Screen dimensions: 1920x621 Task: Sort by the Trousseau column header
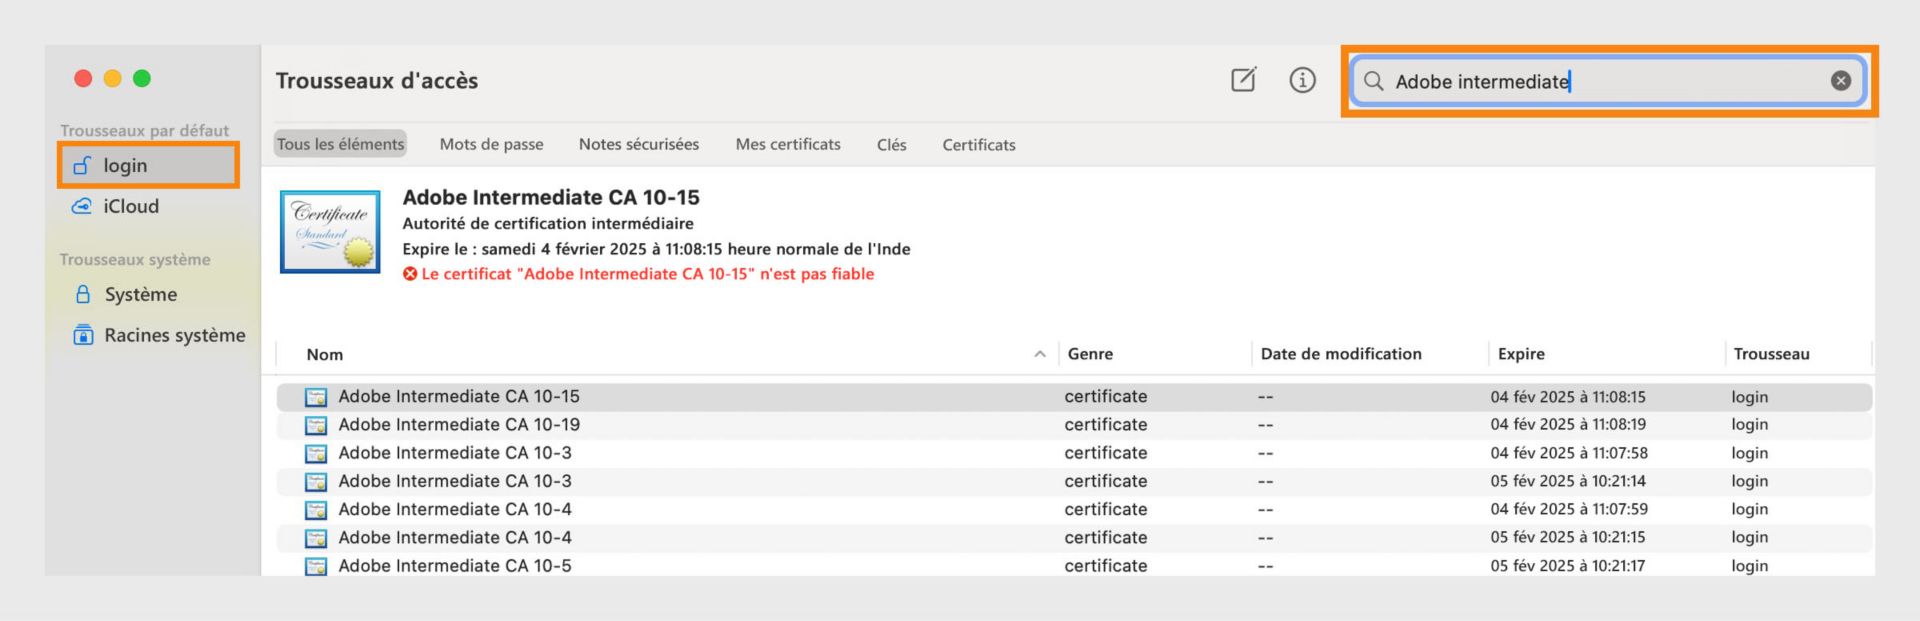coord(1771,354)
